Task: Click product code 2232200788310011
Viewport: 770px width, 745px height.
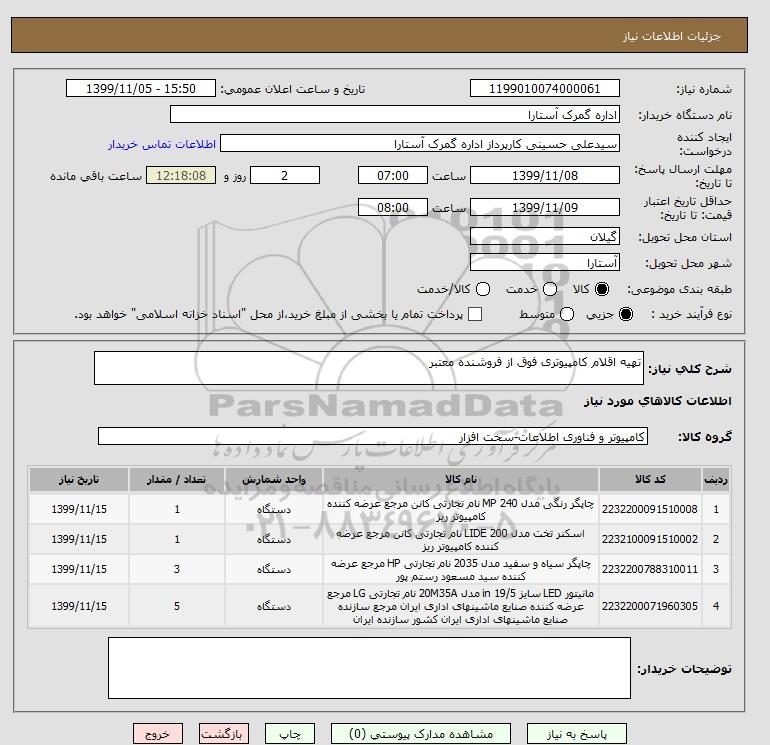Action: 650,569
